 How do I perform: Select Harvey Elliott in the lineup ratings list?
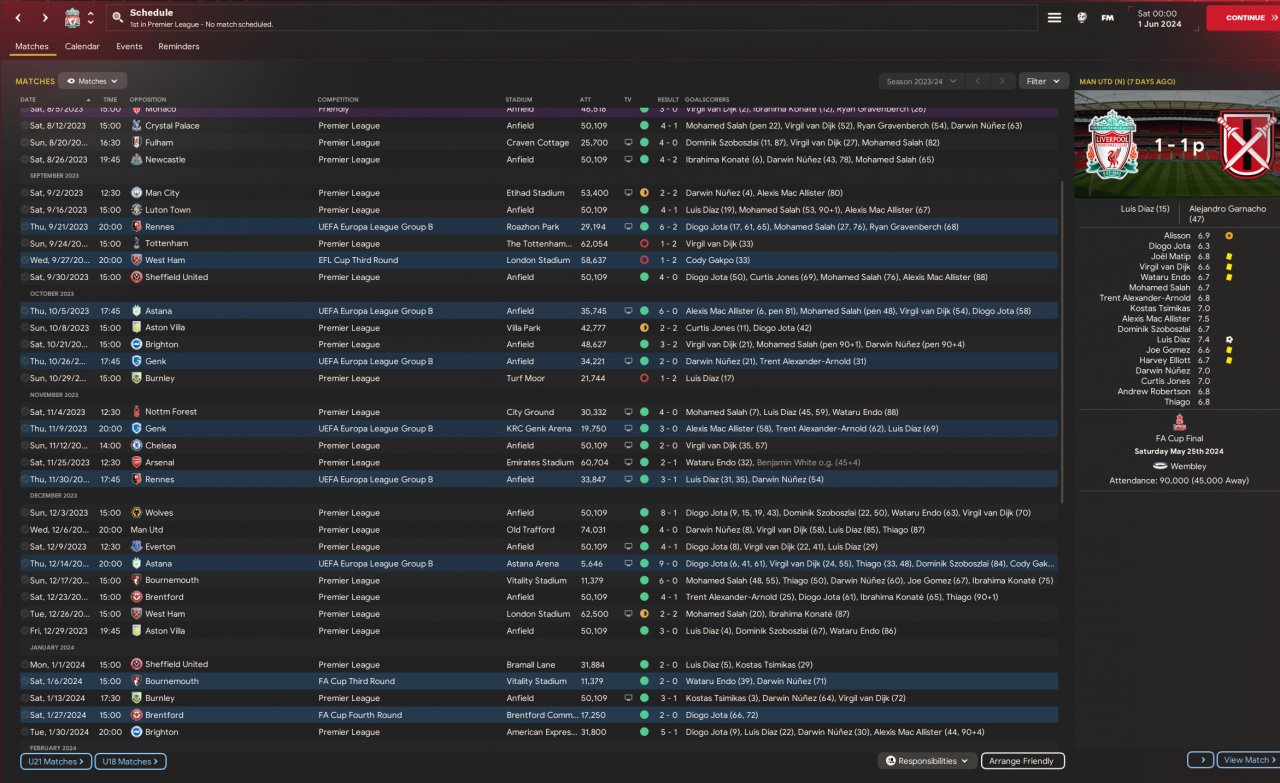(1165, 361)
